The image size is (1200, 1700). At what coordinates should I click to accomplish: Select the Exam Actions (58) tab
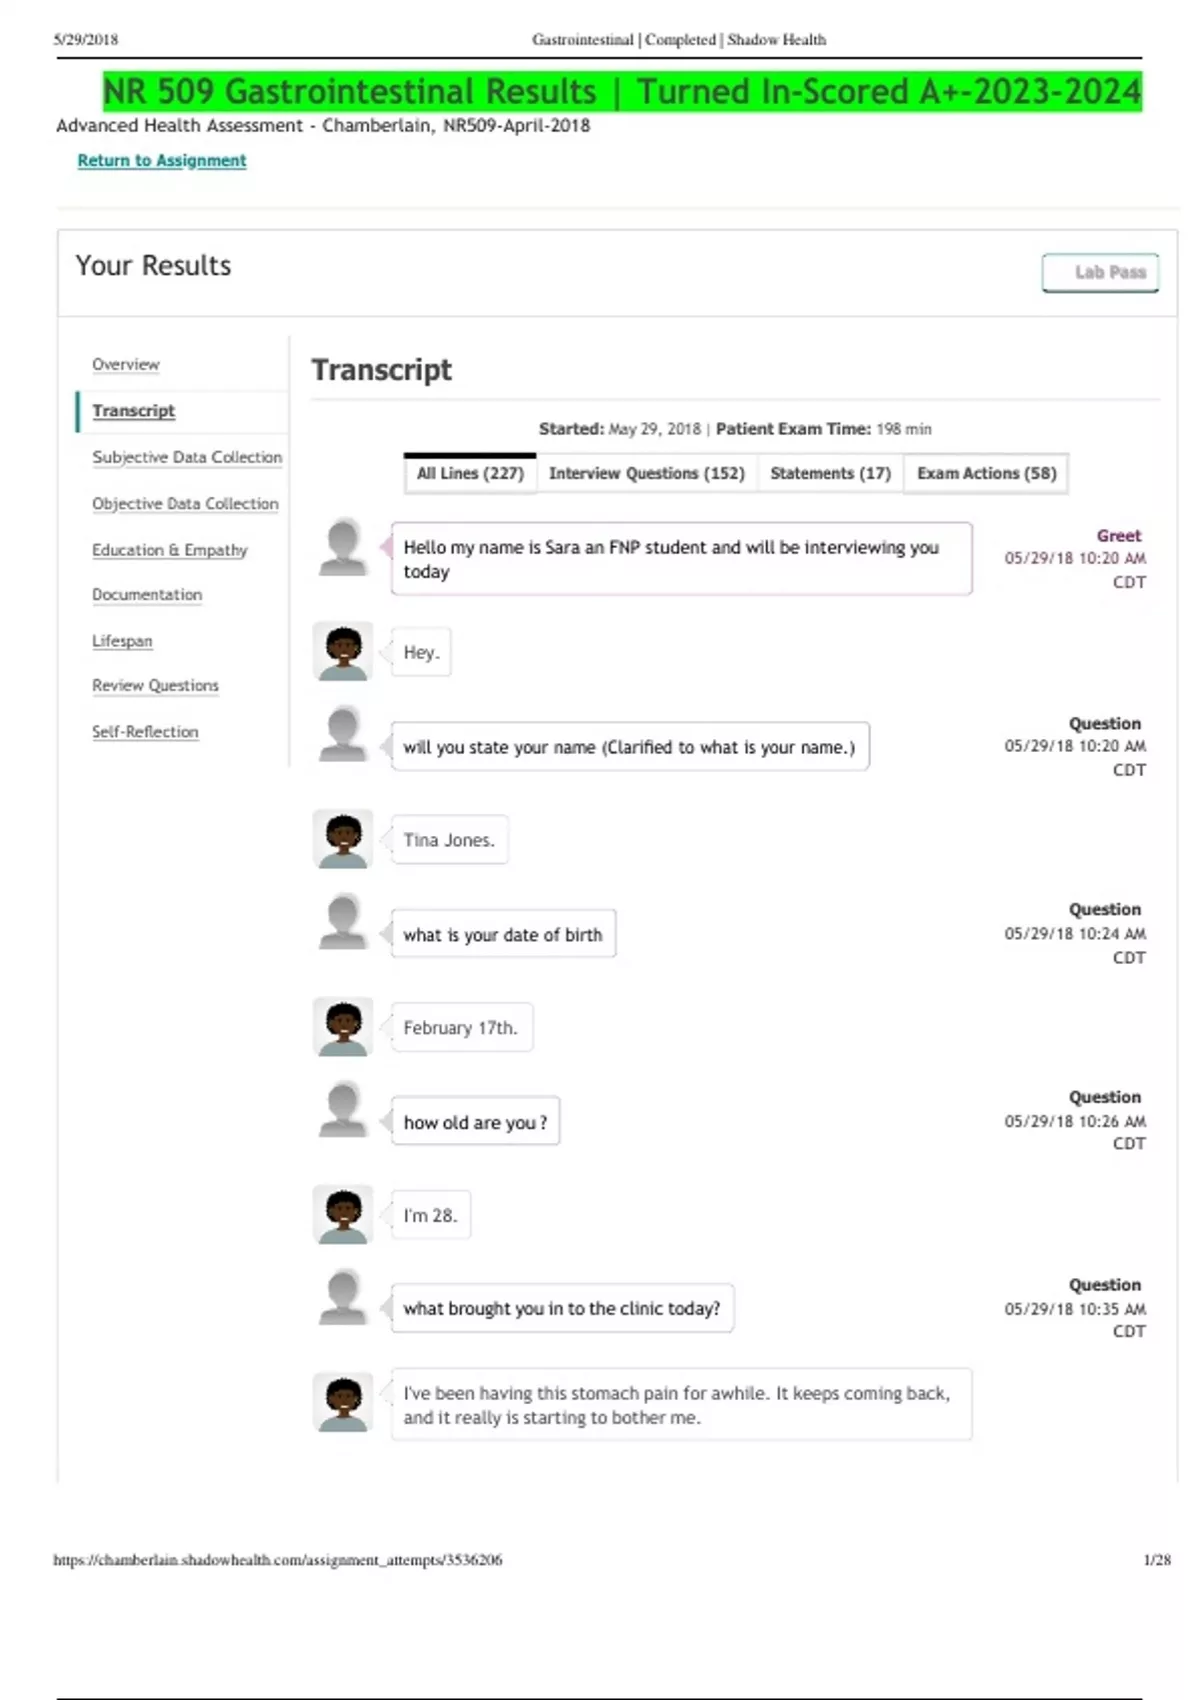click(x=986, y=474)
